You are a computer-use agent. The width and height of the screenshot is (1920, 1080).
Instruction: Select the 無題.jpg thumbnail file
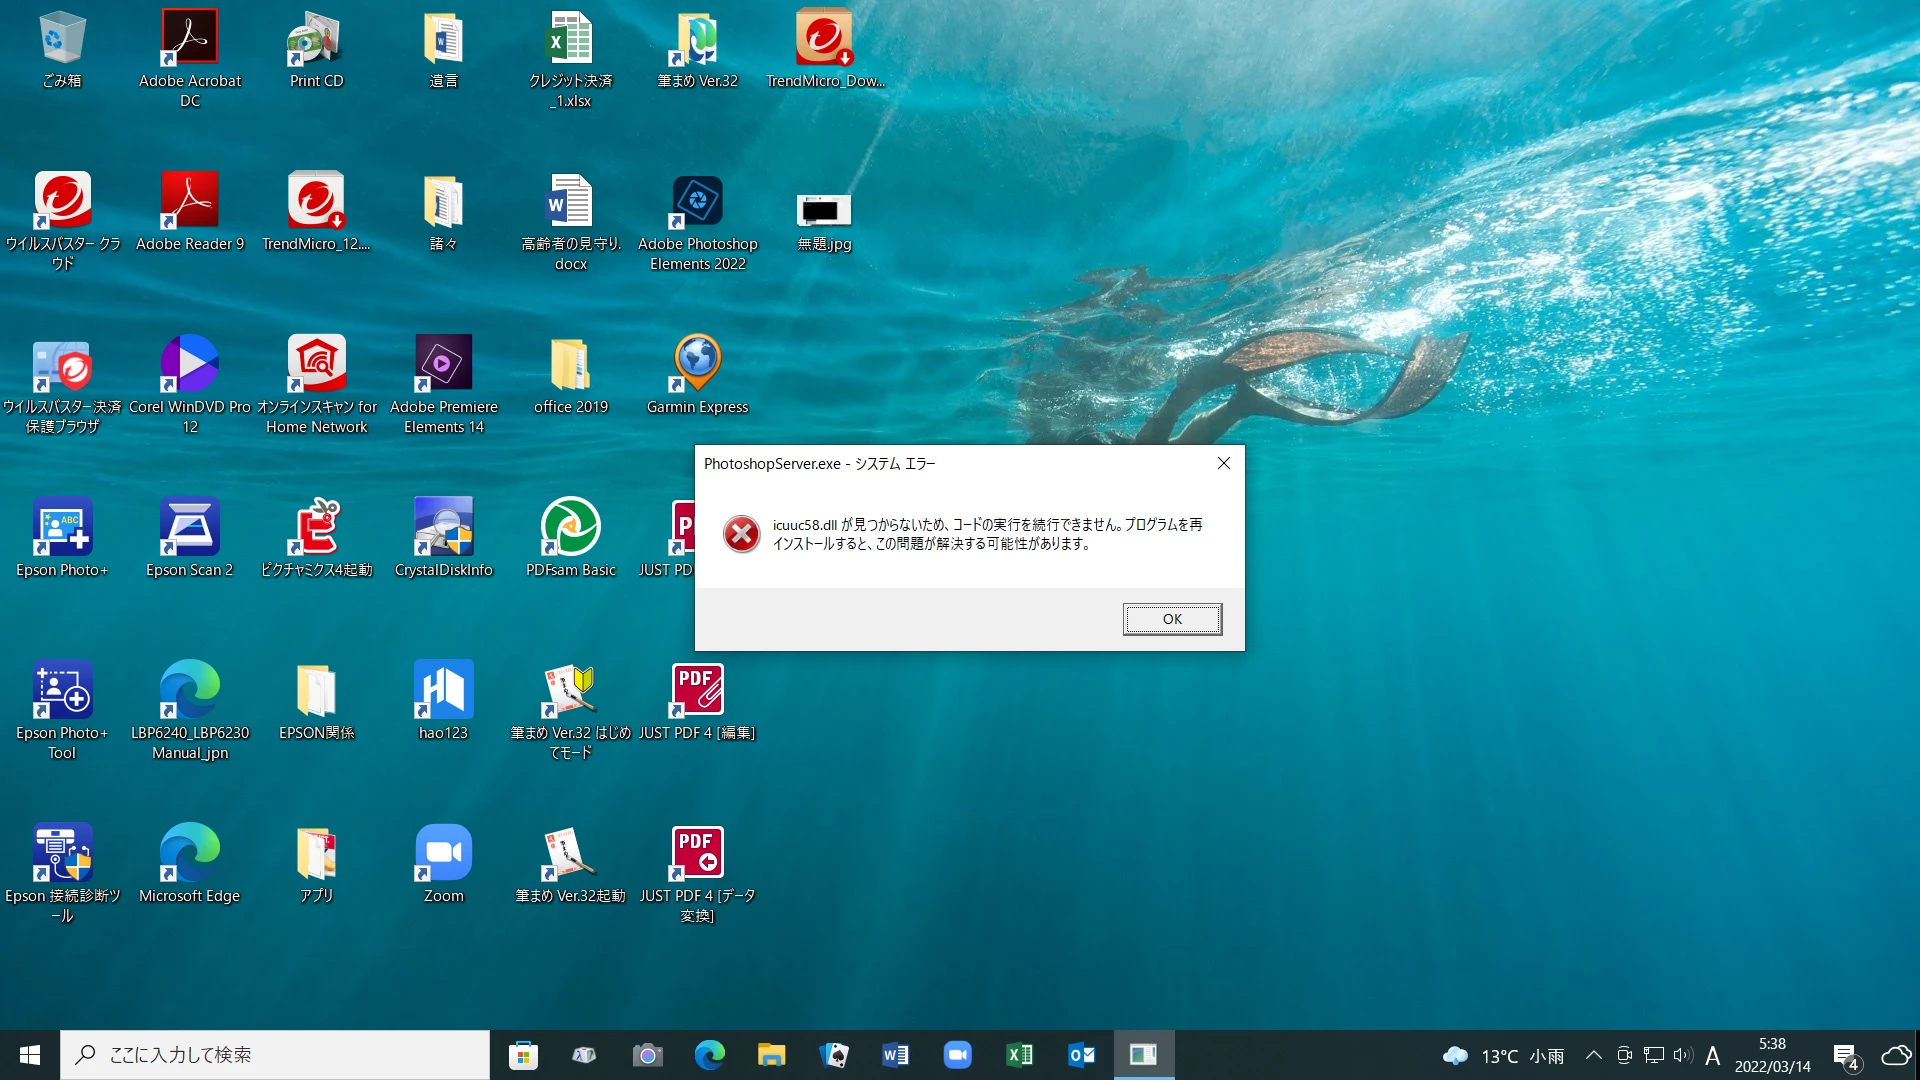point(823,210)
